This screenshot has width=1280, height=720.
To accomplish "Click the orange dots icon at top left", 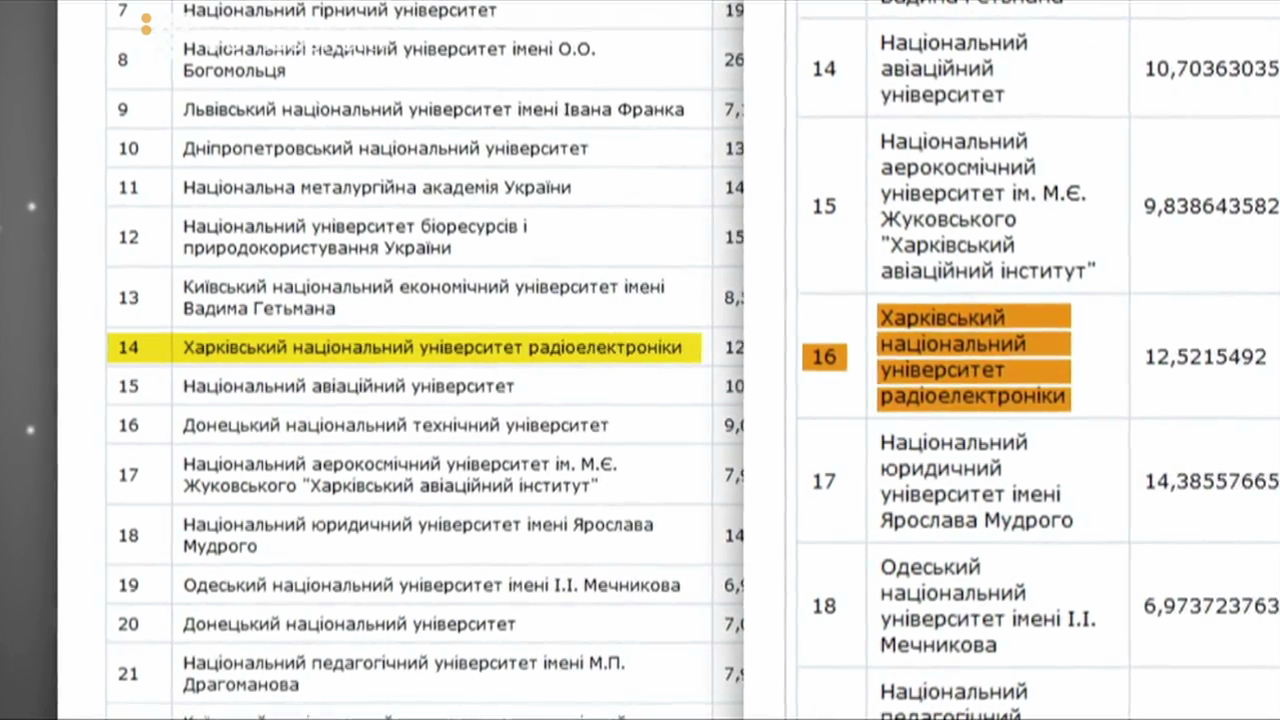I will click(x=146, y=25).
